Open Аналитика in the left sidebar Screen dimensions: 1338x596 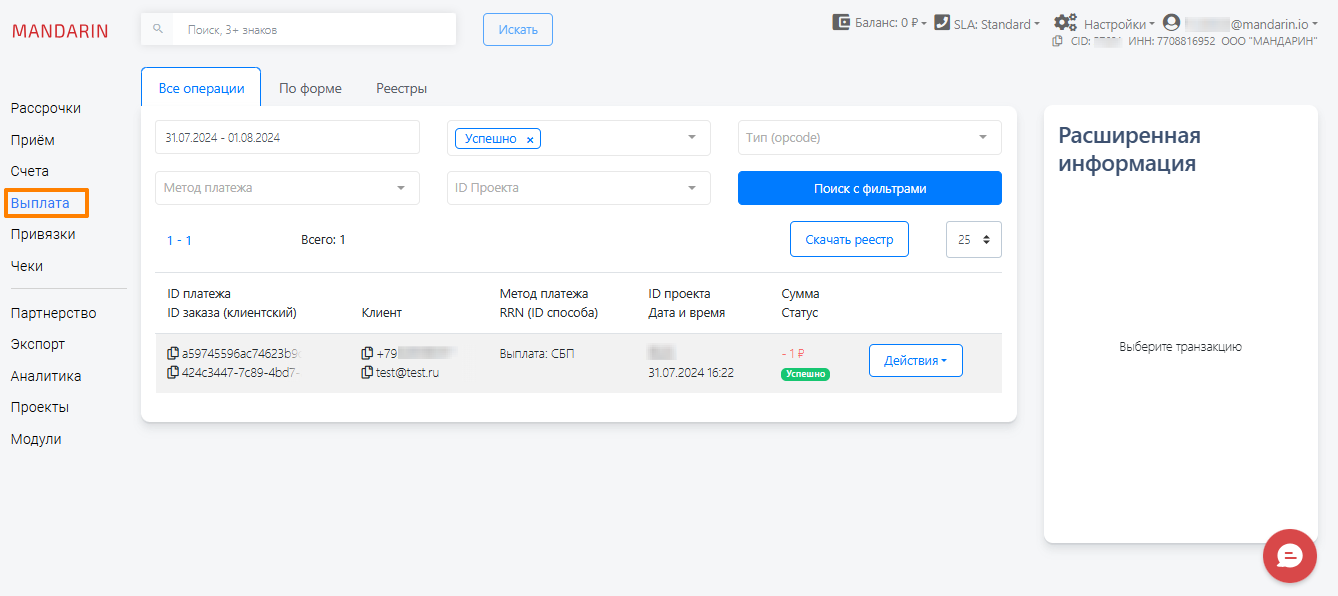point(46,376)
